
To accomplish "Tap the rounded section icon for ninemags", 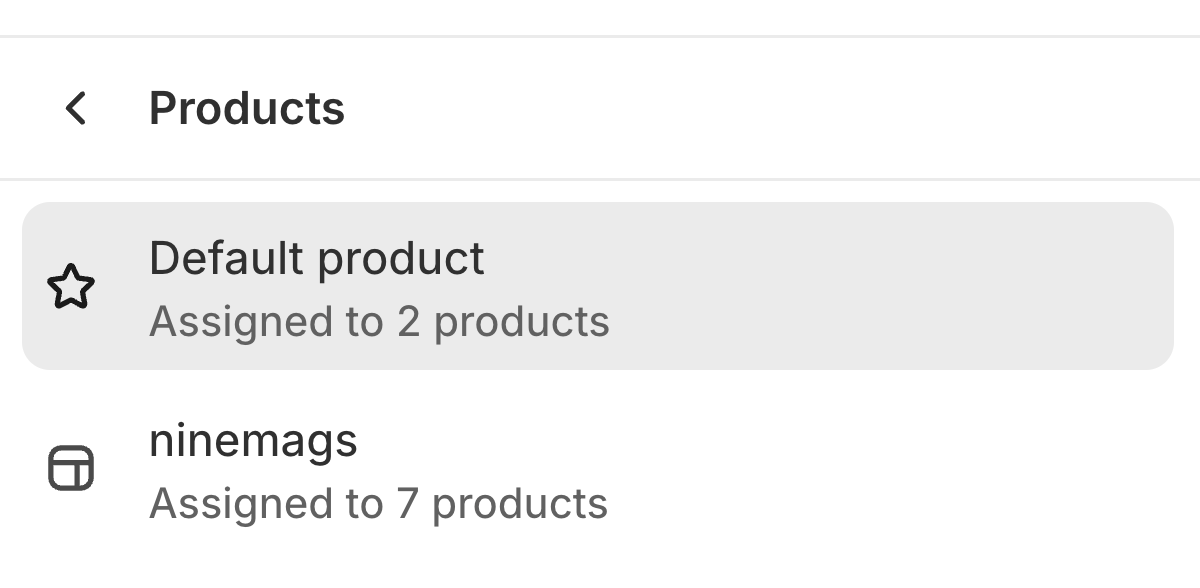I will point(71,469).
